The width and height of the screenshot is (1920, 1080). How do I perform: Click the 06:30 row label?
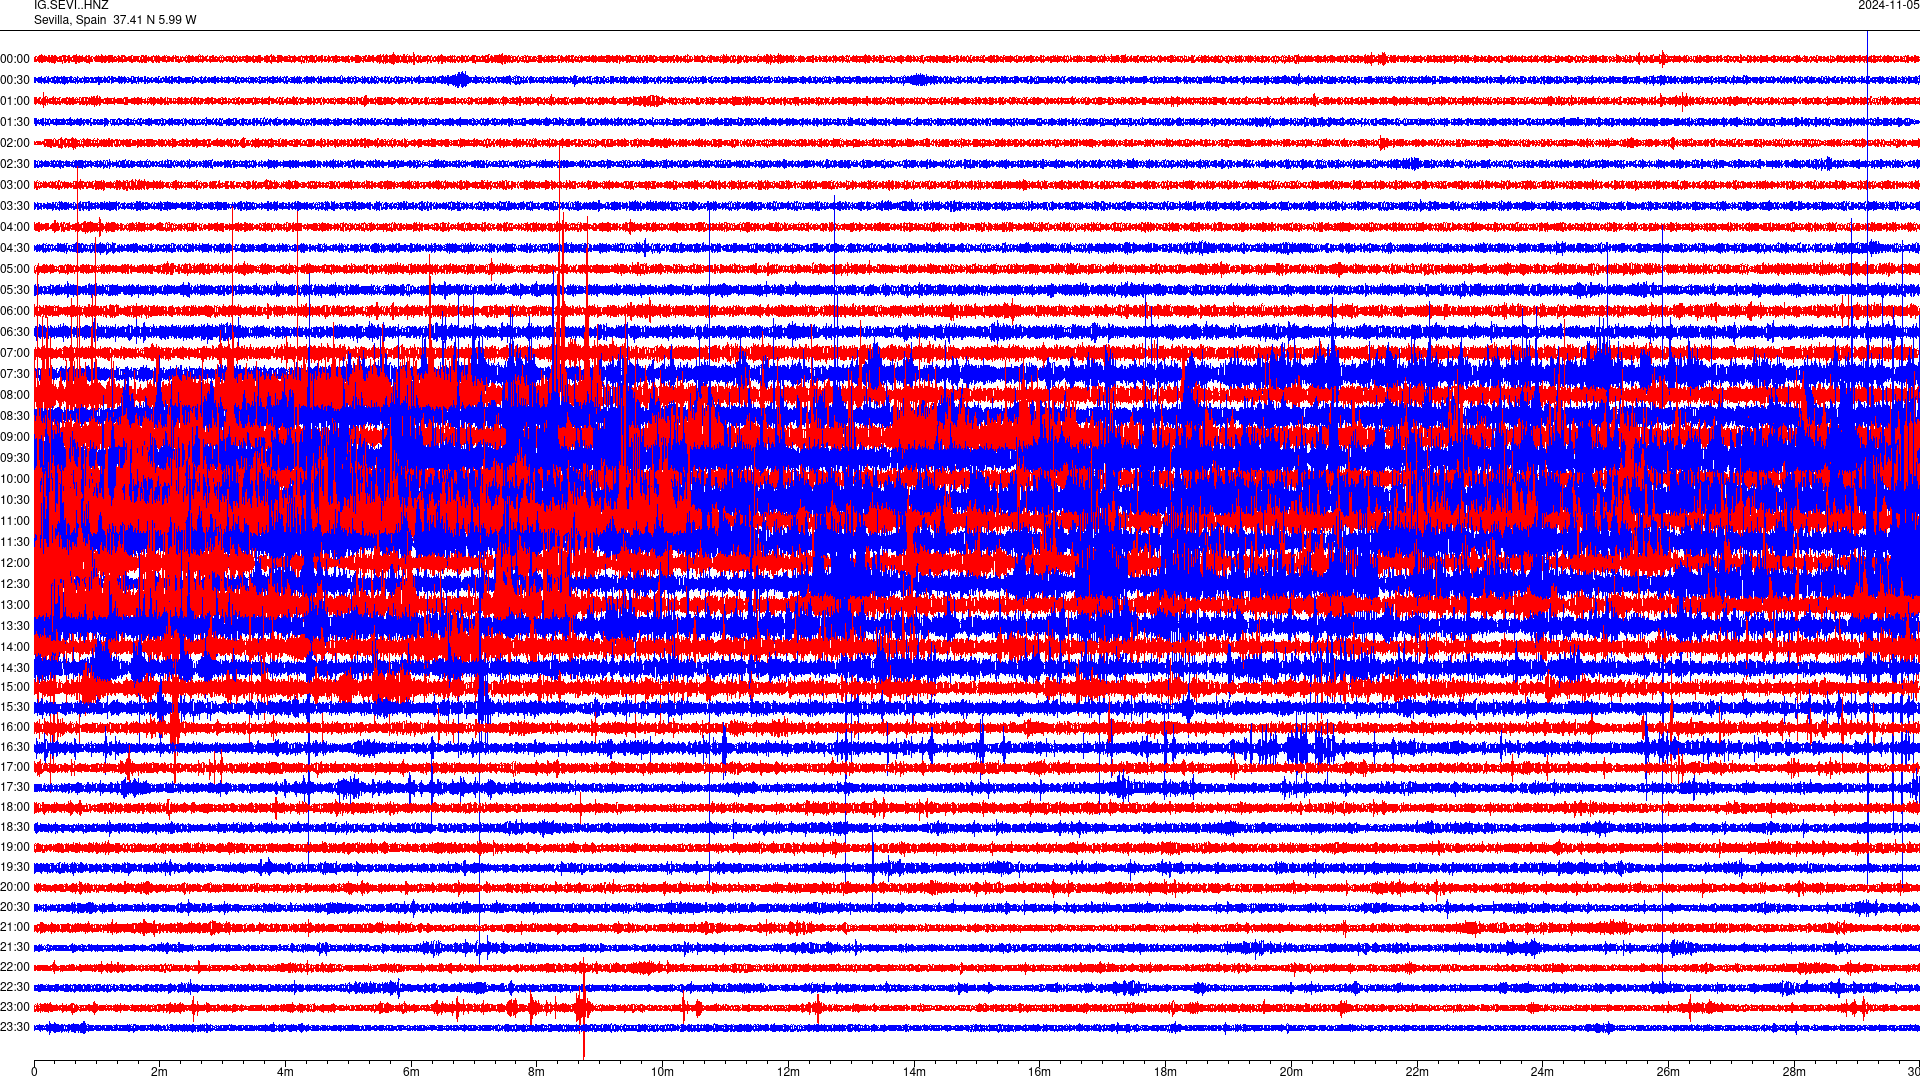point(15,332)
